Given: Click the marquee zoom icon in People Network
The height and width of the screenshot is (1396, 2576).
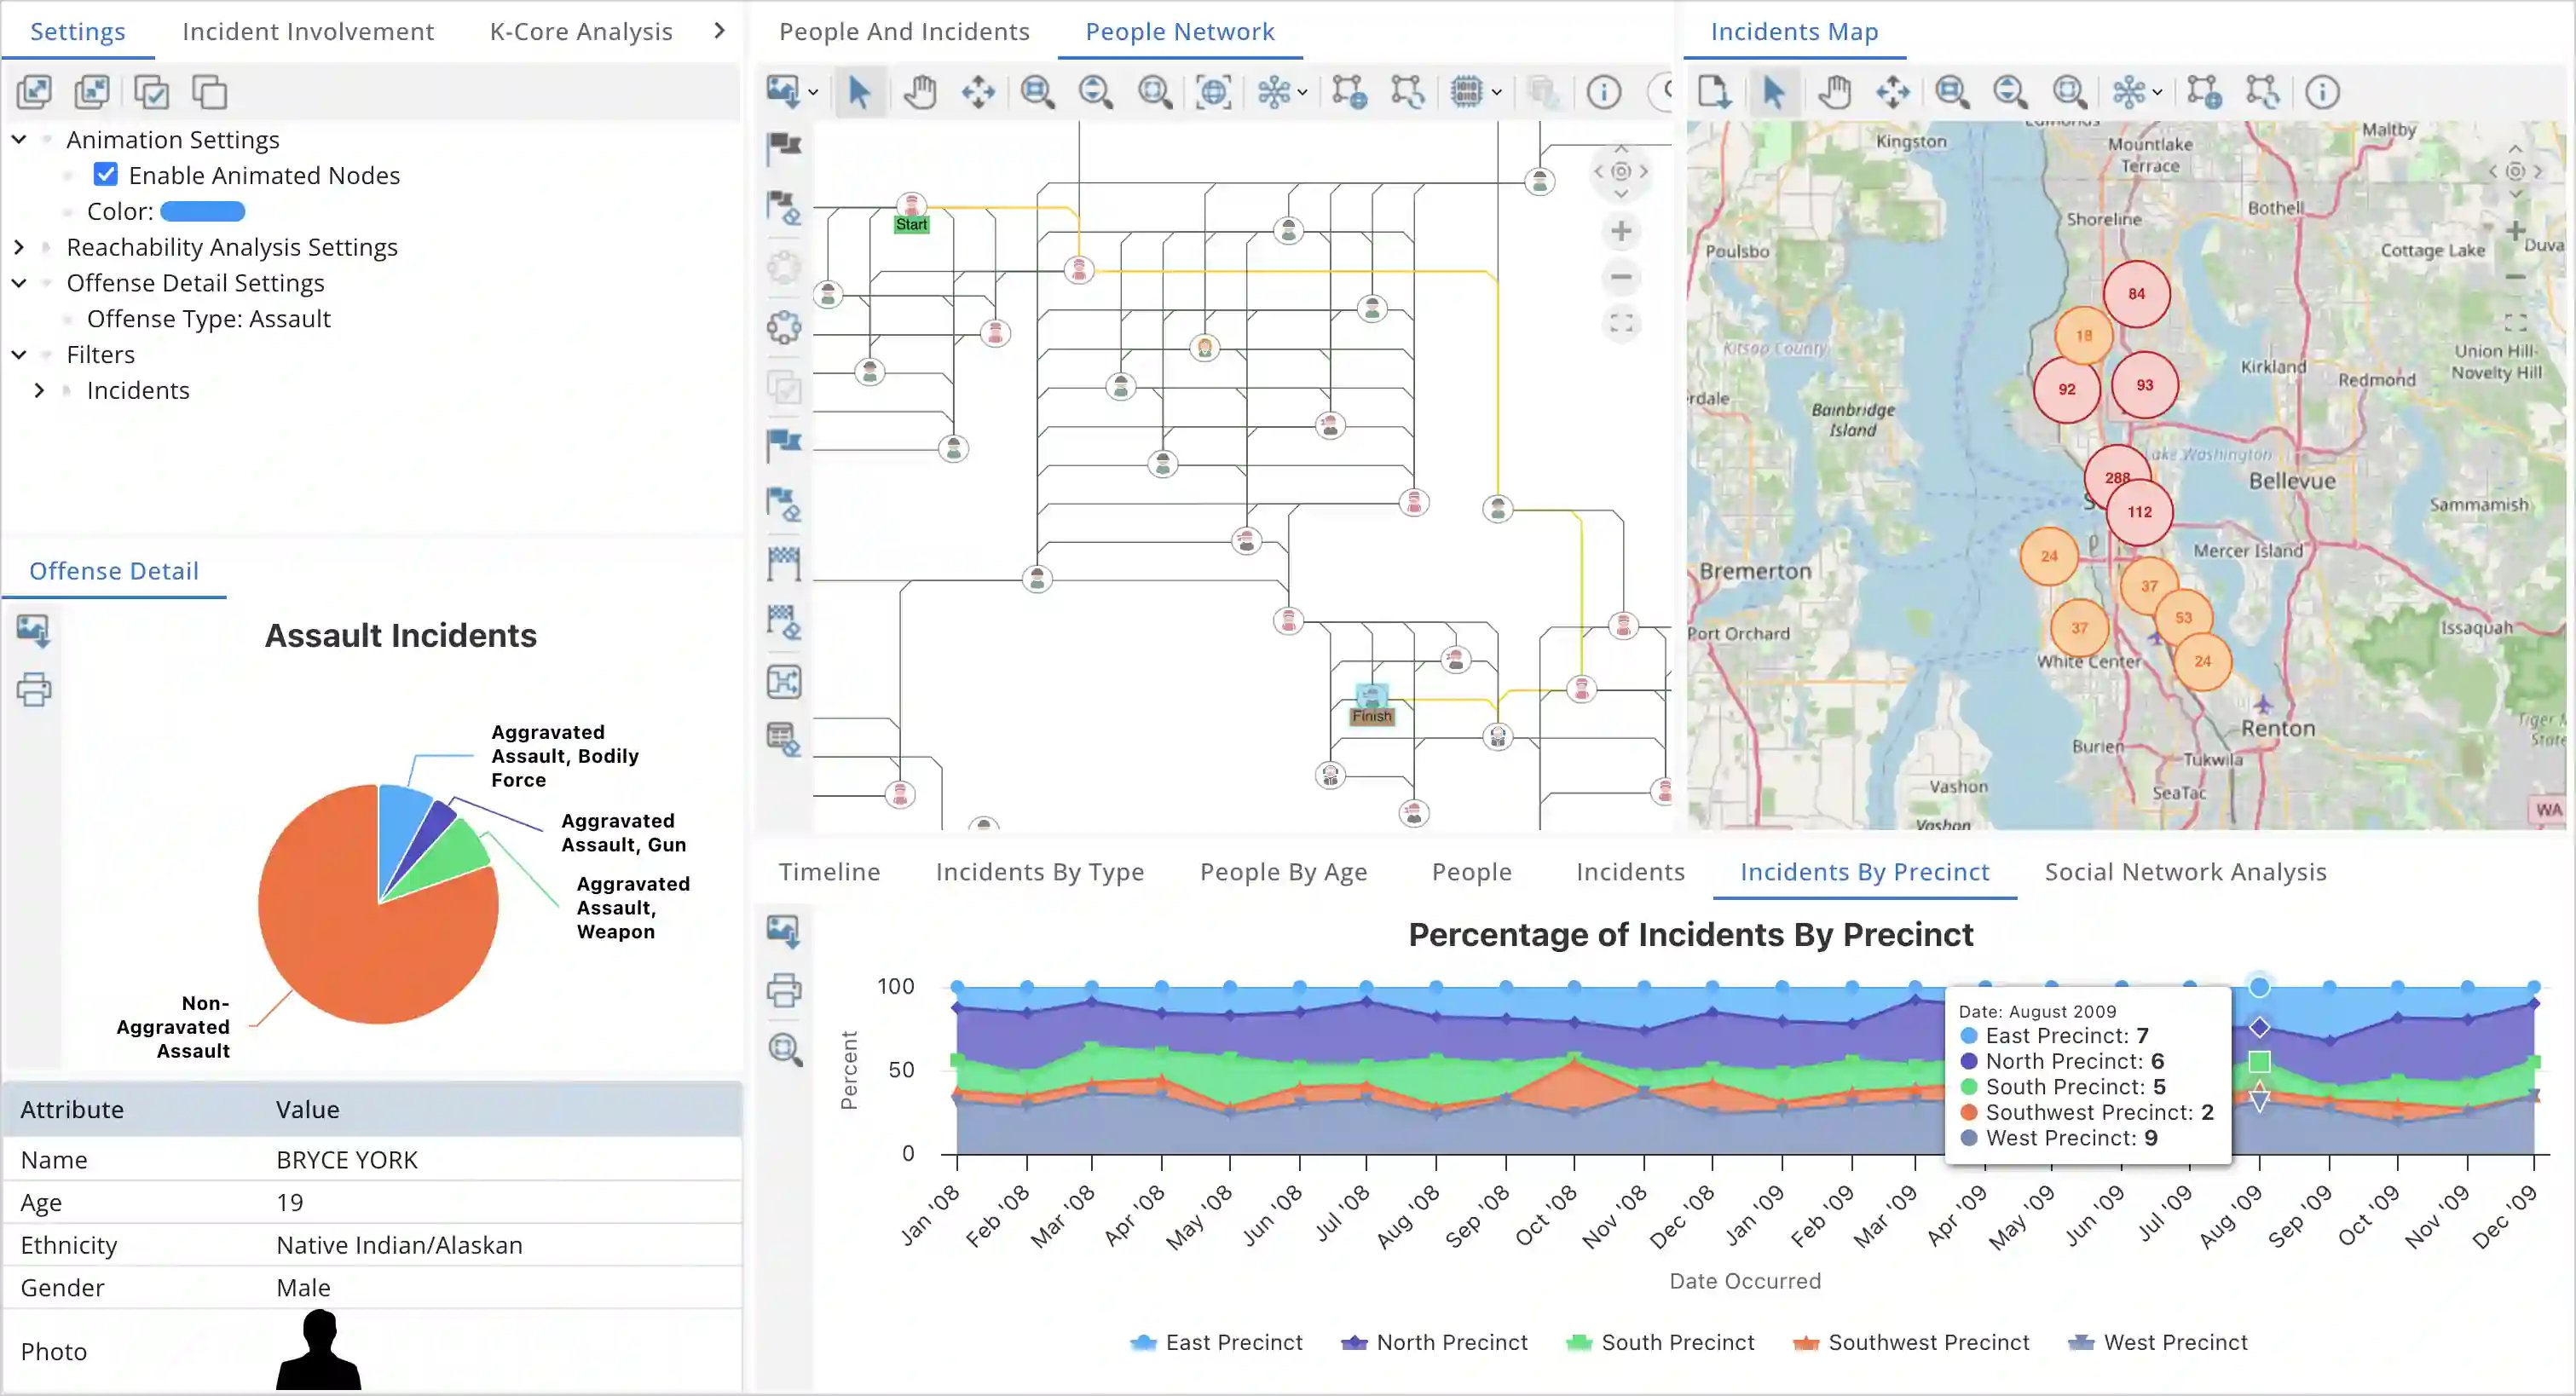Looking at the screenshot, I should click(x=1037, y=92).
